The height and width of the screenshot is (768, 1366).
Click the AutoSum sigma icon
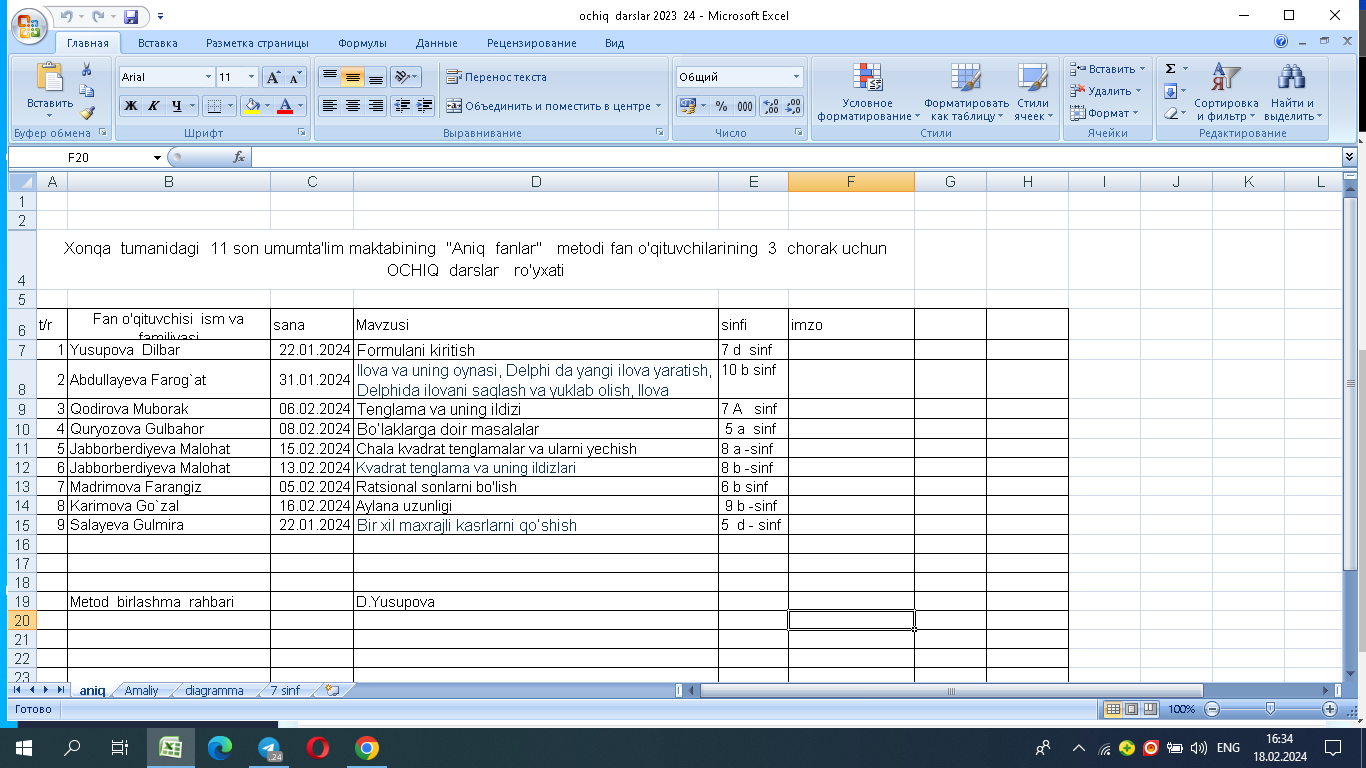click(1170, 69)
